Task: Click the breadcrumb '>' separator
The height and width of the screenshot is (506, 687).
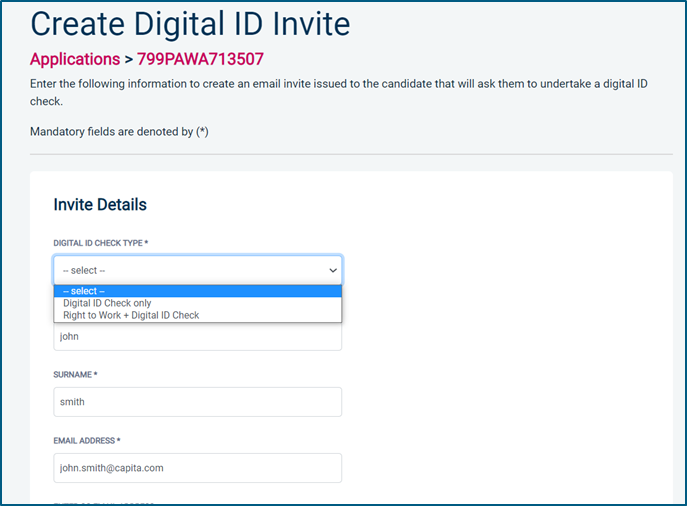Action: coord(129,59)
